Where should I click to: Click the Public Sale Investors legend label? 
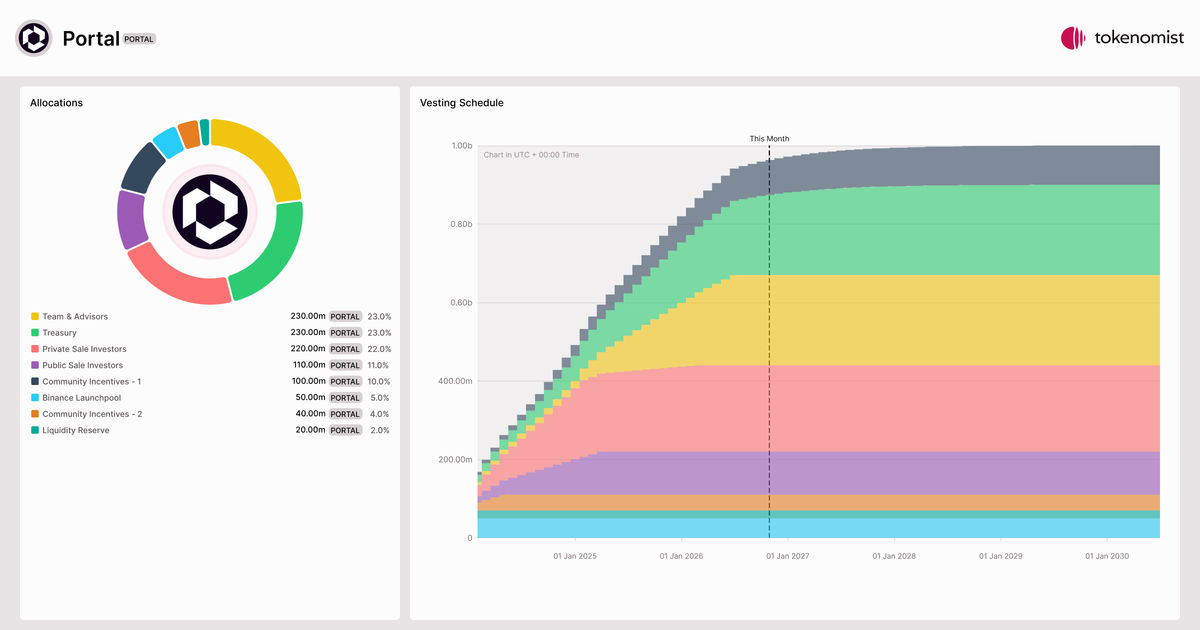tap(82, 365)
